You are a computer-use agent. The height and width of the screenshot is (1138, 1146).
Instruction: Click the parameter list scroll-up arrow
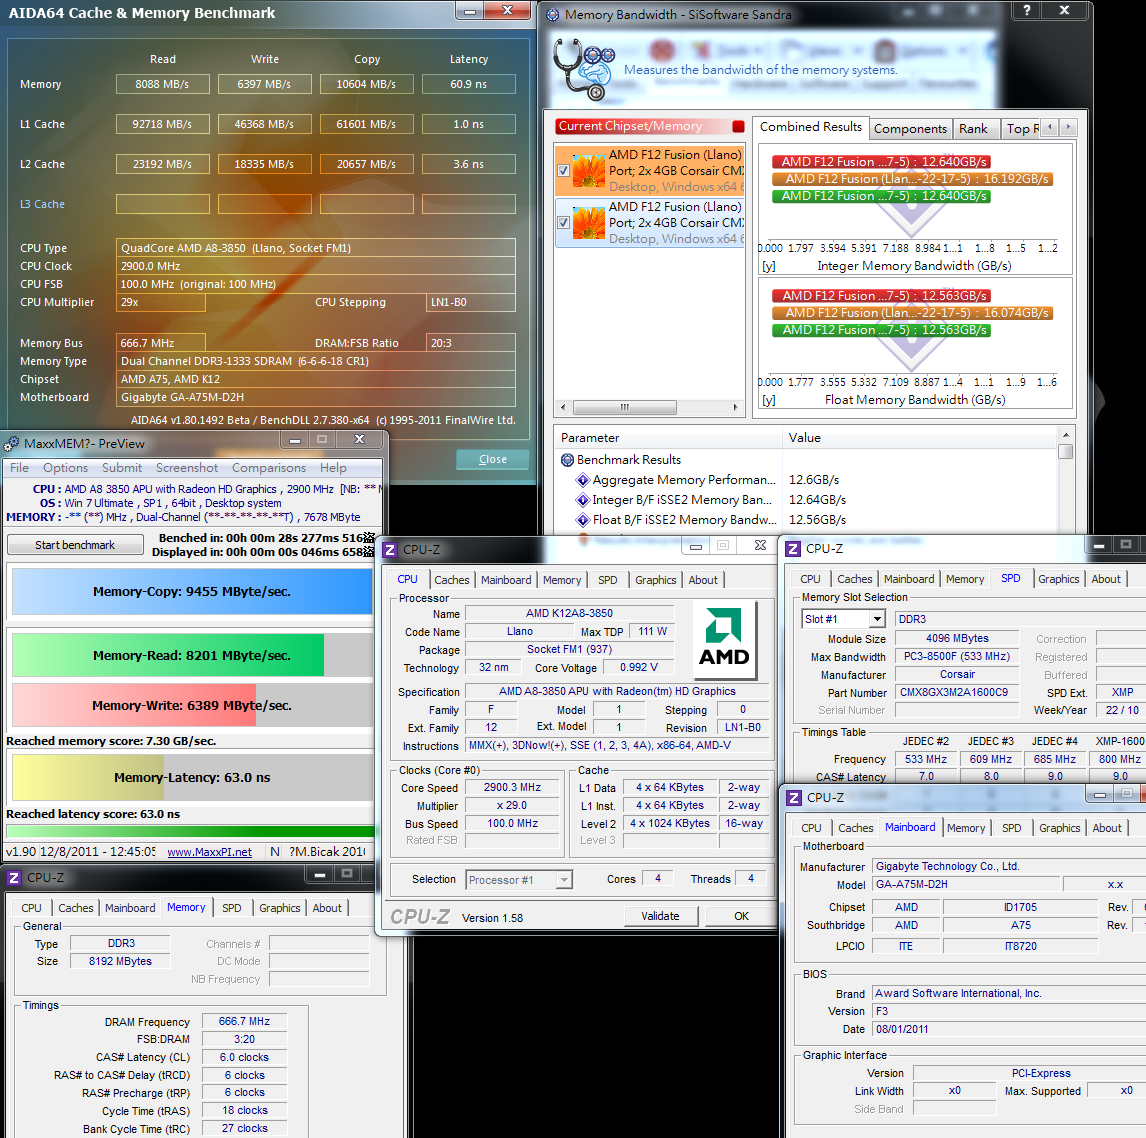pos(1066,435)
